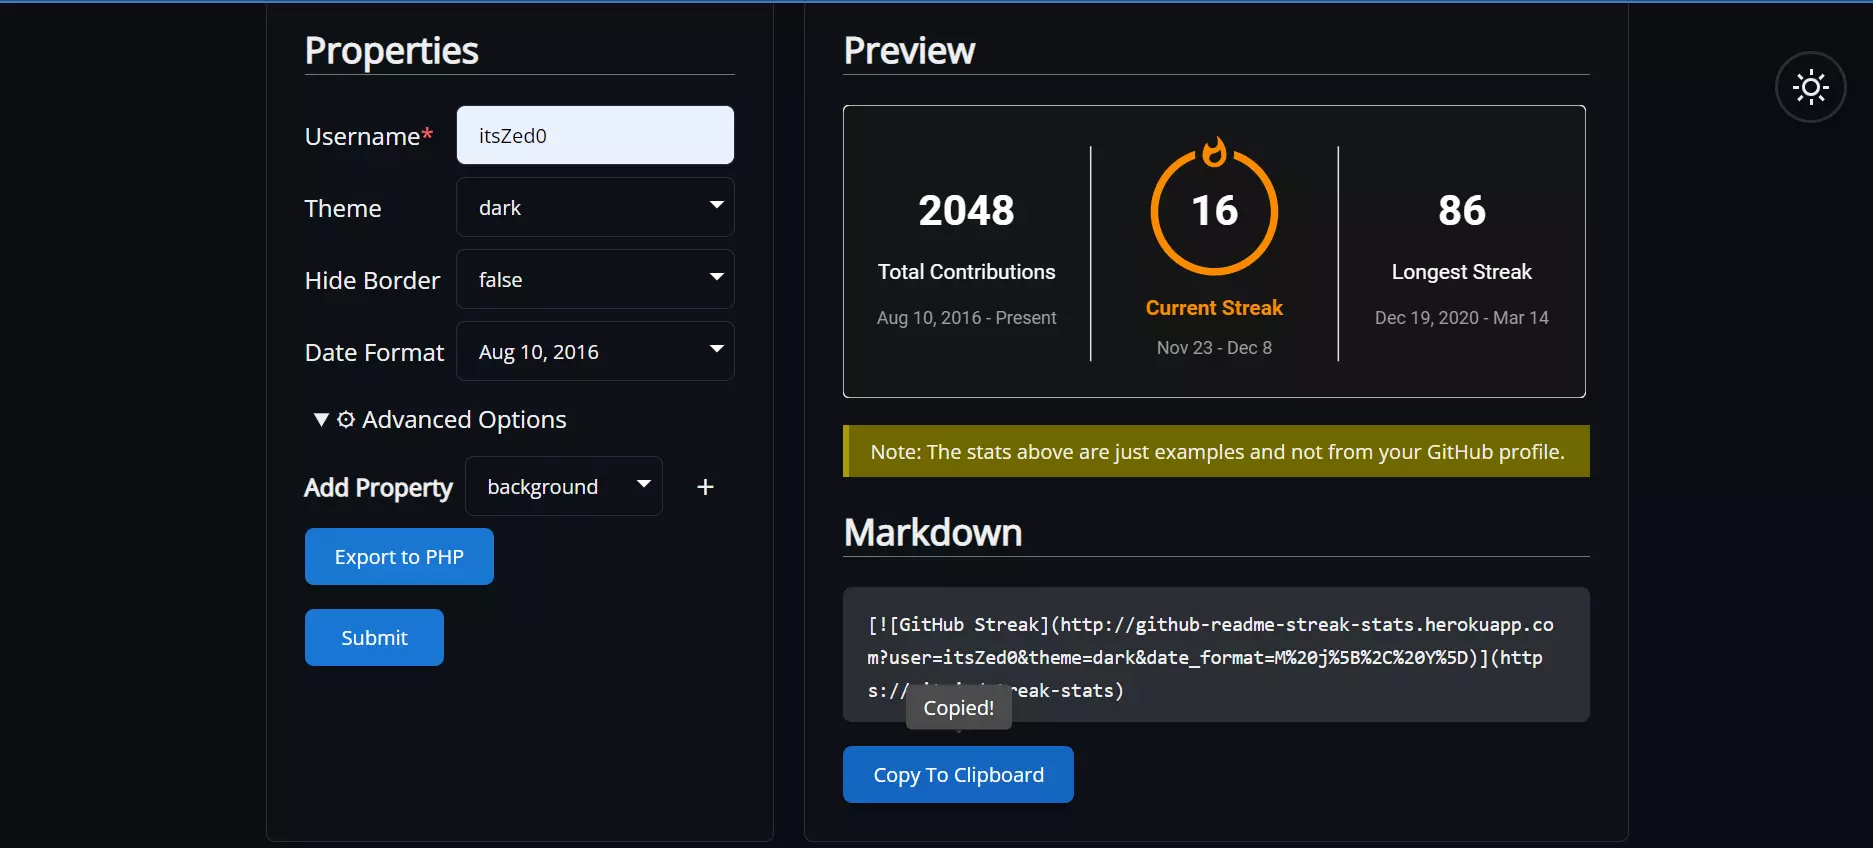1873x848 pixels.
Task: Toggle light theme with the sun icon
Action: [1810, 87]
